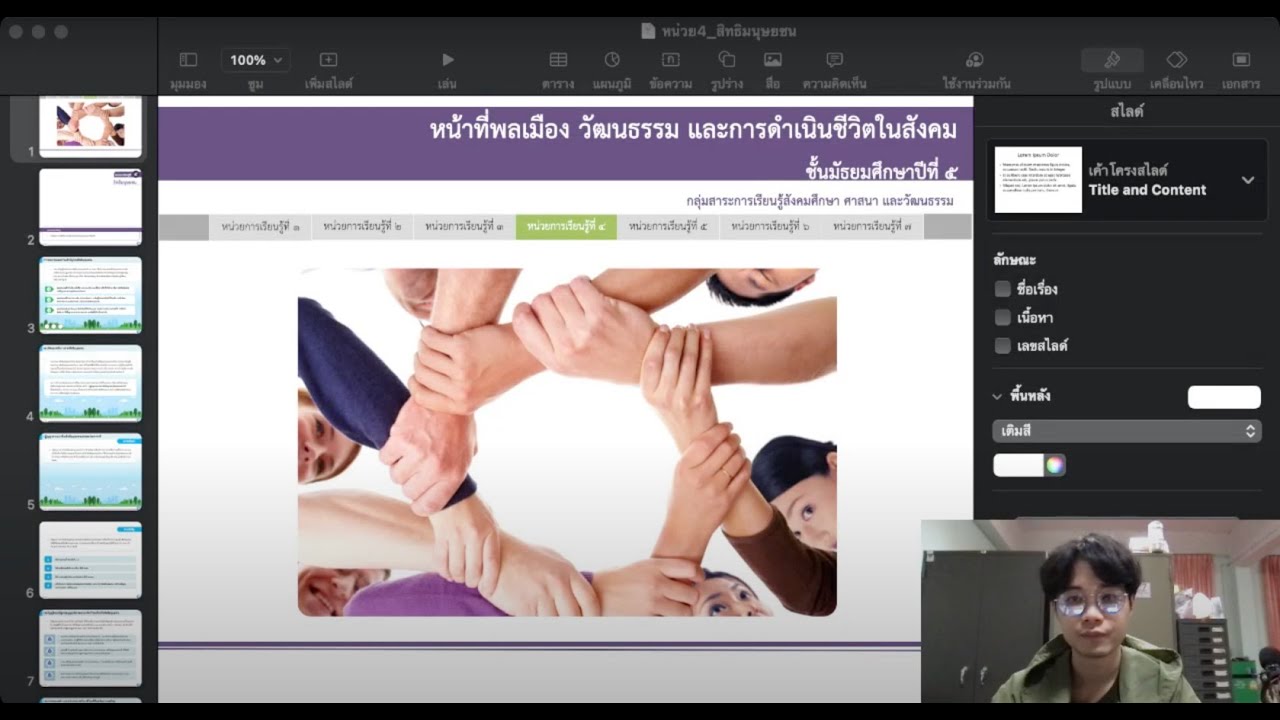
Task: Click the slide title หน้าที่พลเมือง วัฒนธรรม
Action: point(693,130)
